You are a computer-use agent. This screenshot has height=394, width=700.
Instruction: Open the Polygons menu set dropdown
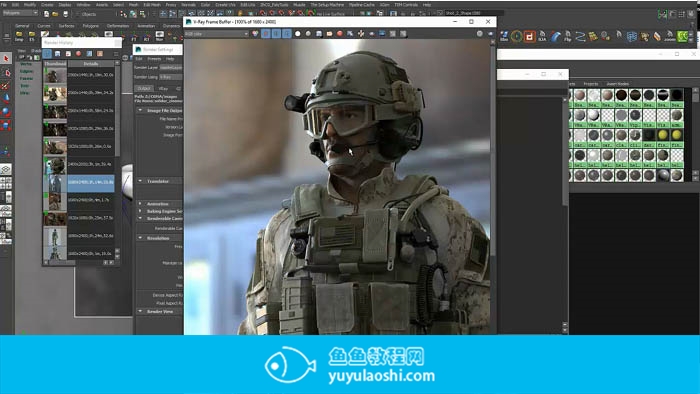click(20, 13)
